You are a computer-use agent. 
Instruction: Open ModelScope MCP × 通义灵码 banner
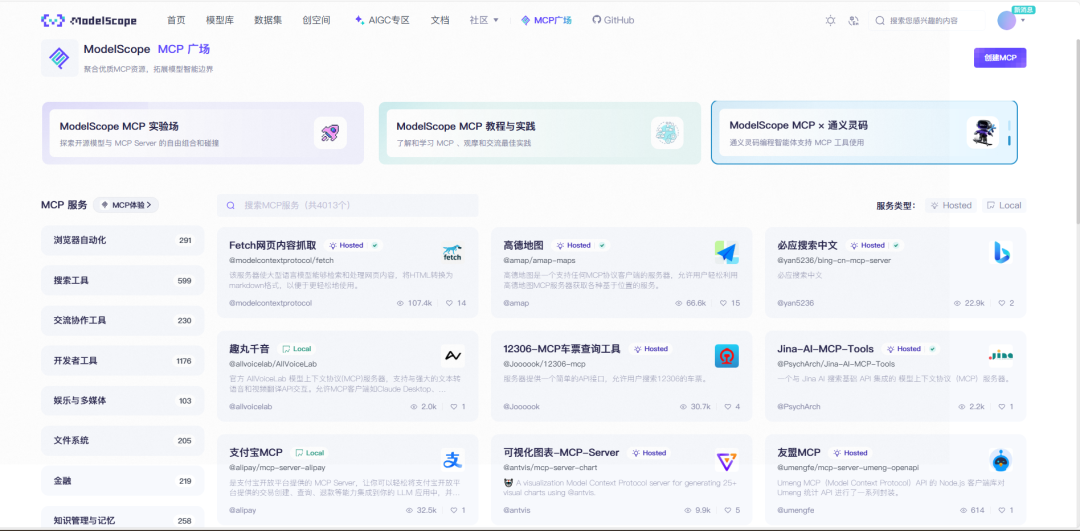pyautogui.click(x=864, y=133)
